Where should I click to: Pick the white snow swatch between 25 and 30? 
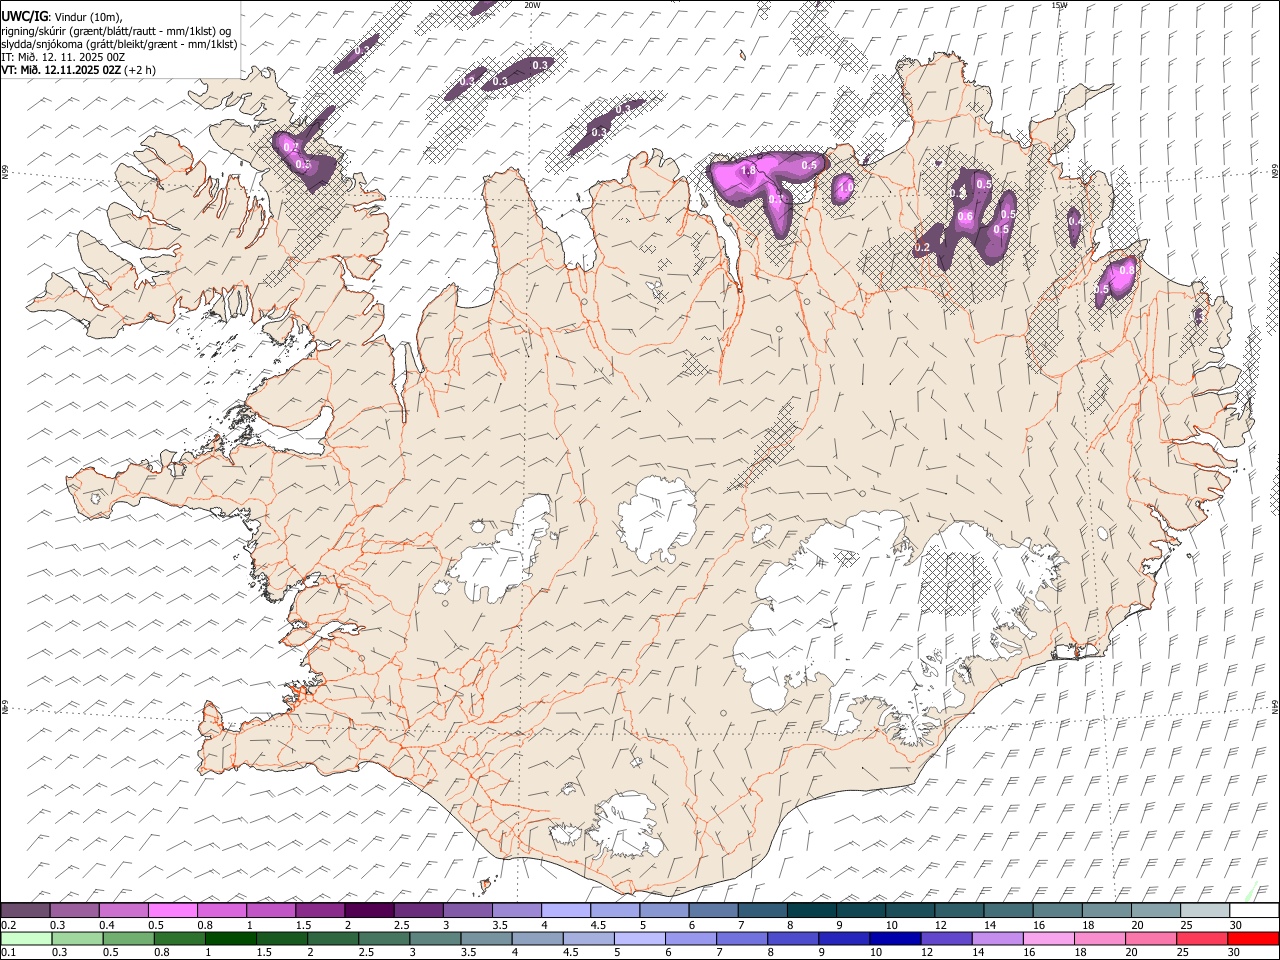pyautogui.click(x=1204, y=910)
